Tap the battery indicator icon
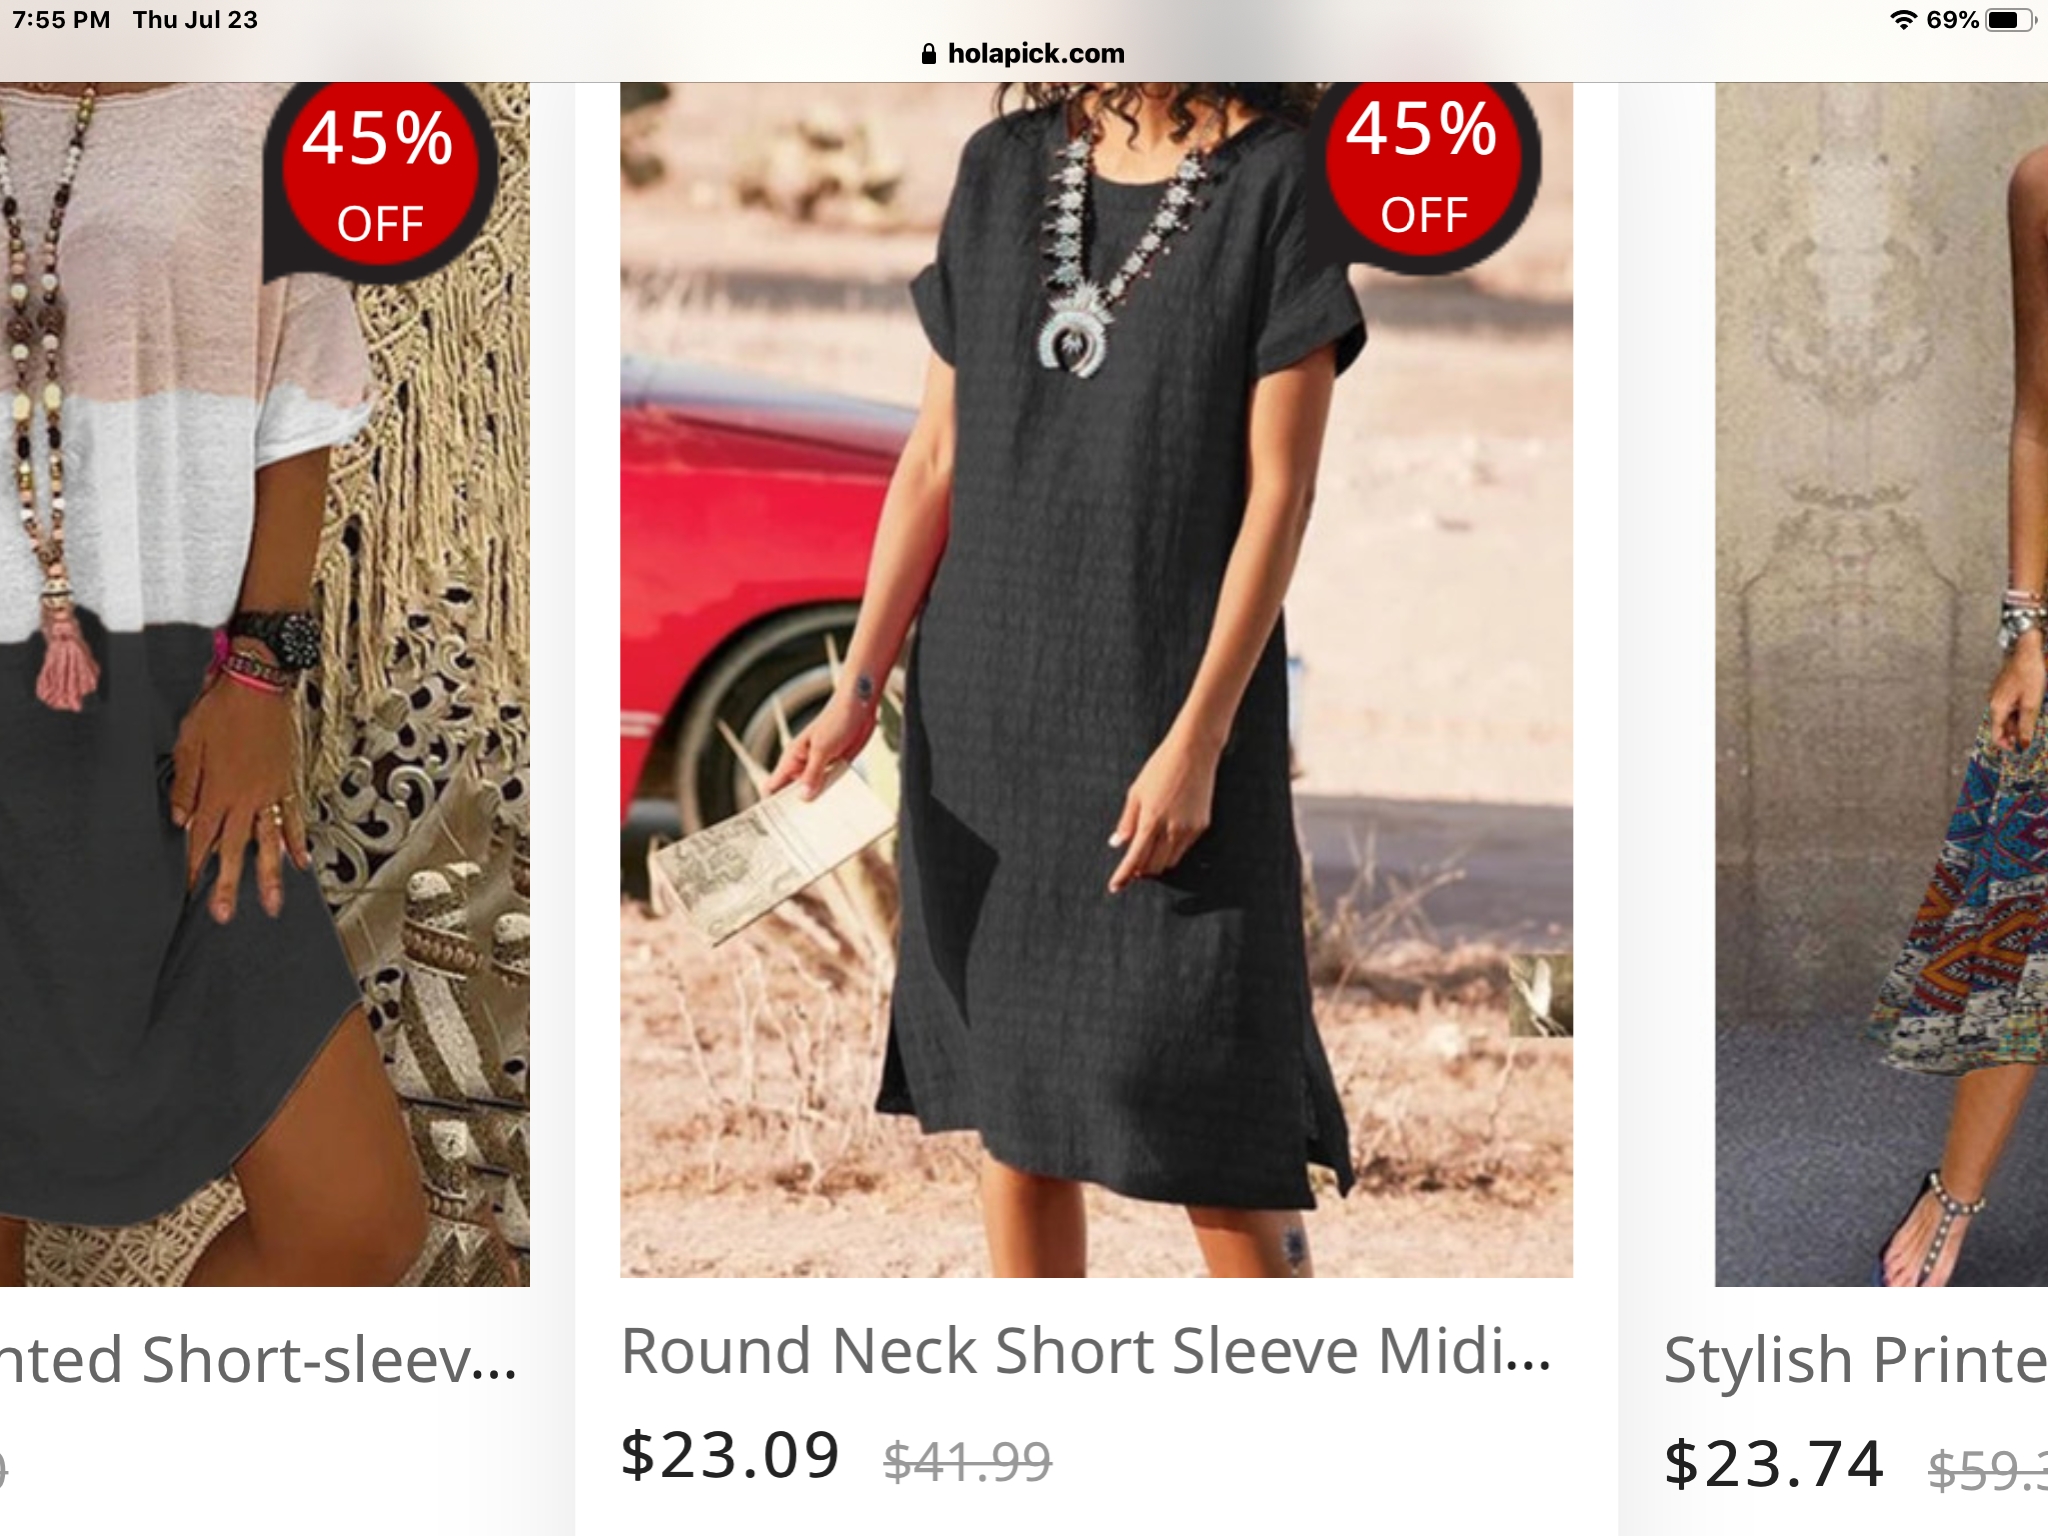The image size is (2048, 1536). pyautogui.click(x=2011, y=20)
